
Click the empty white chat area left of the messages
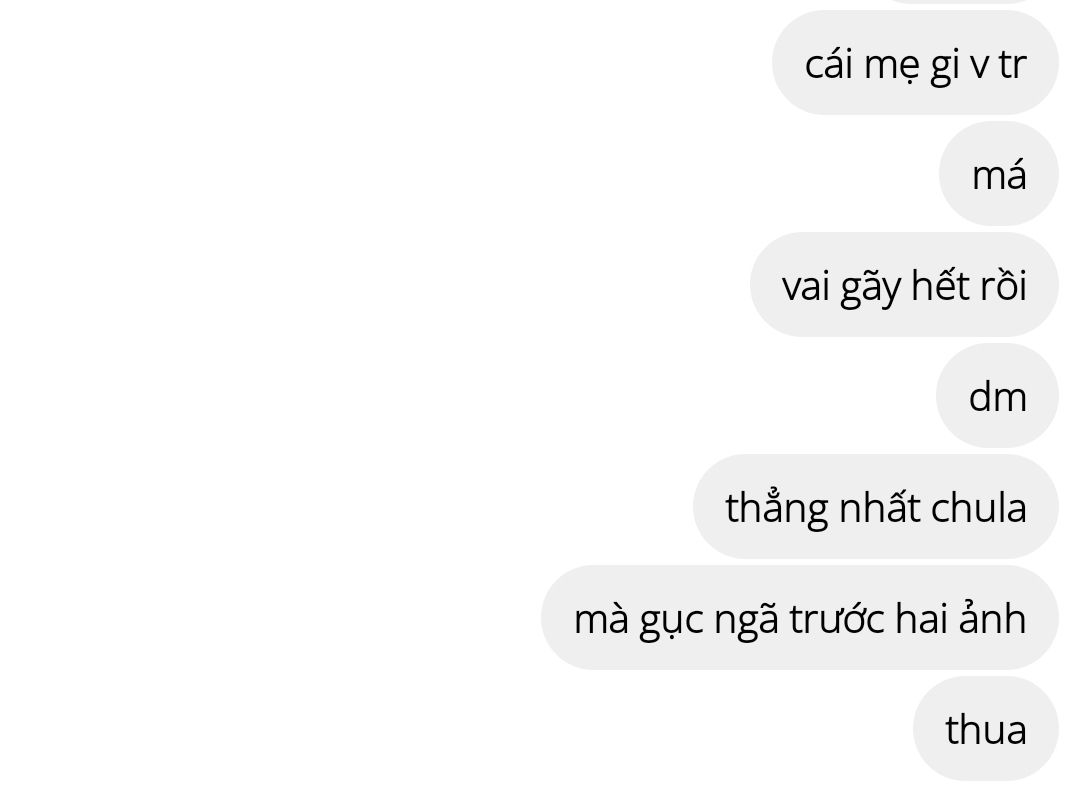pos(276,392)
